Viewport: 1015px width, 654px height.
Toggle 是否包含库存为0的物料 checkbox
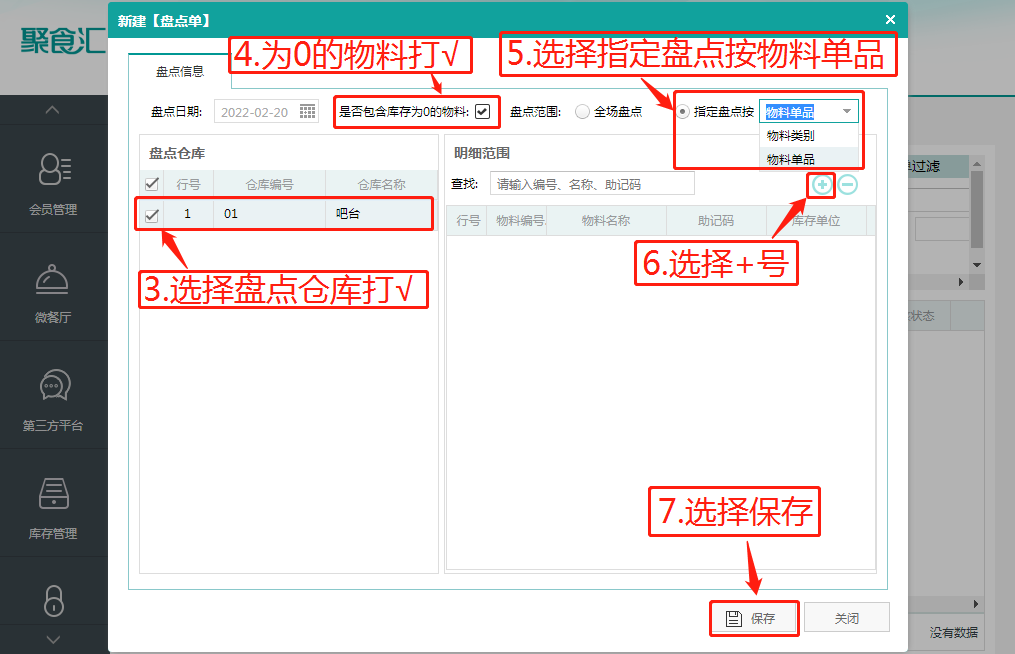point(482,111)
